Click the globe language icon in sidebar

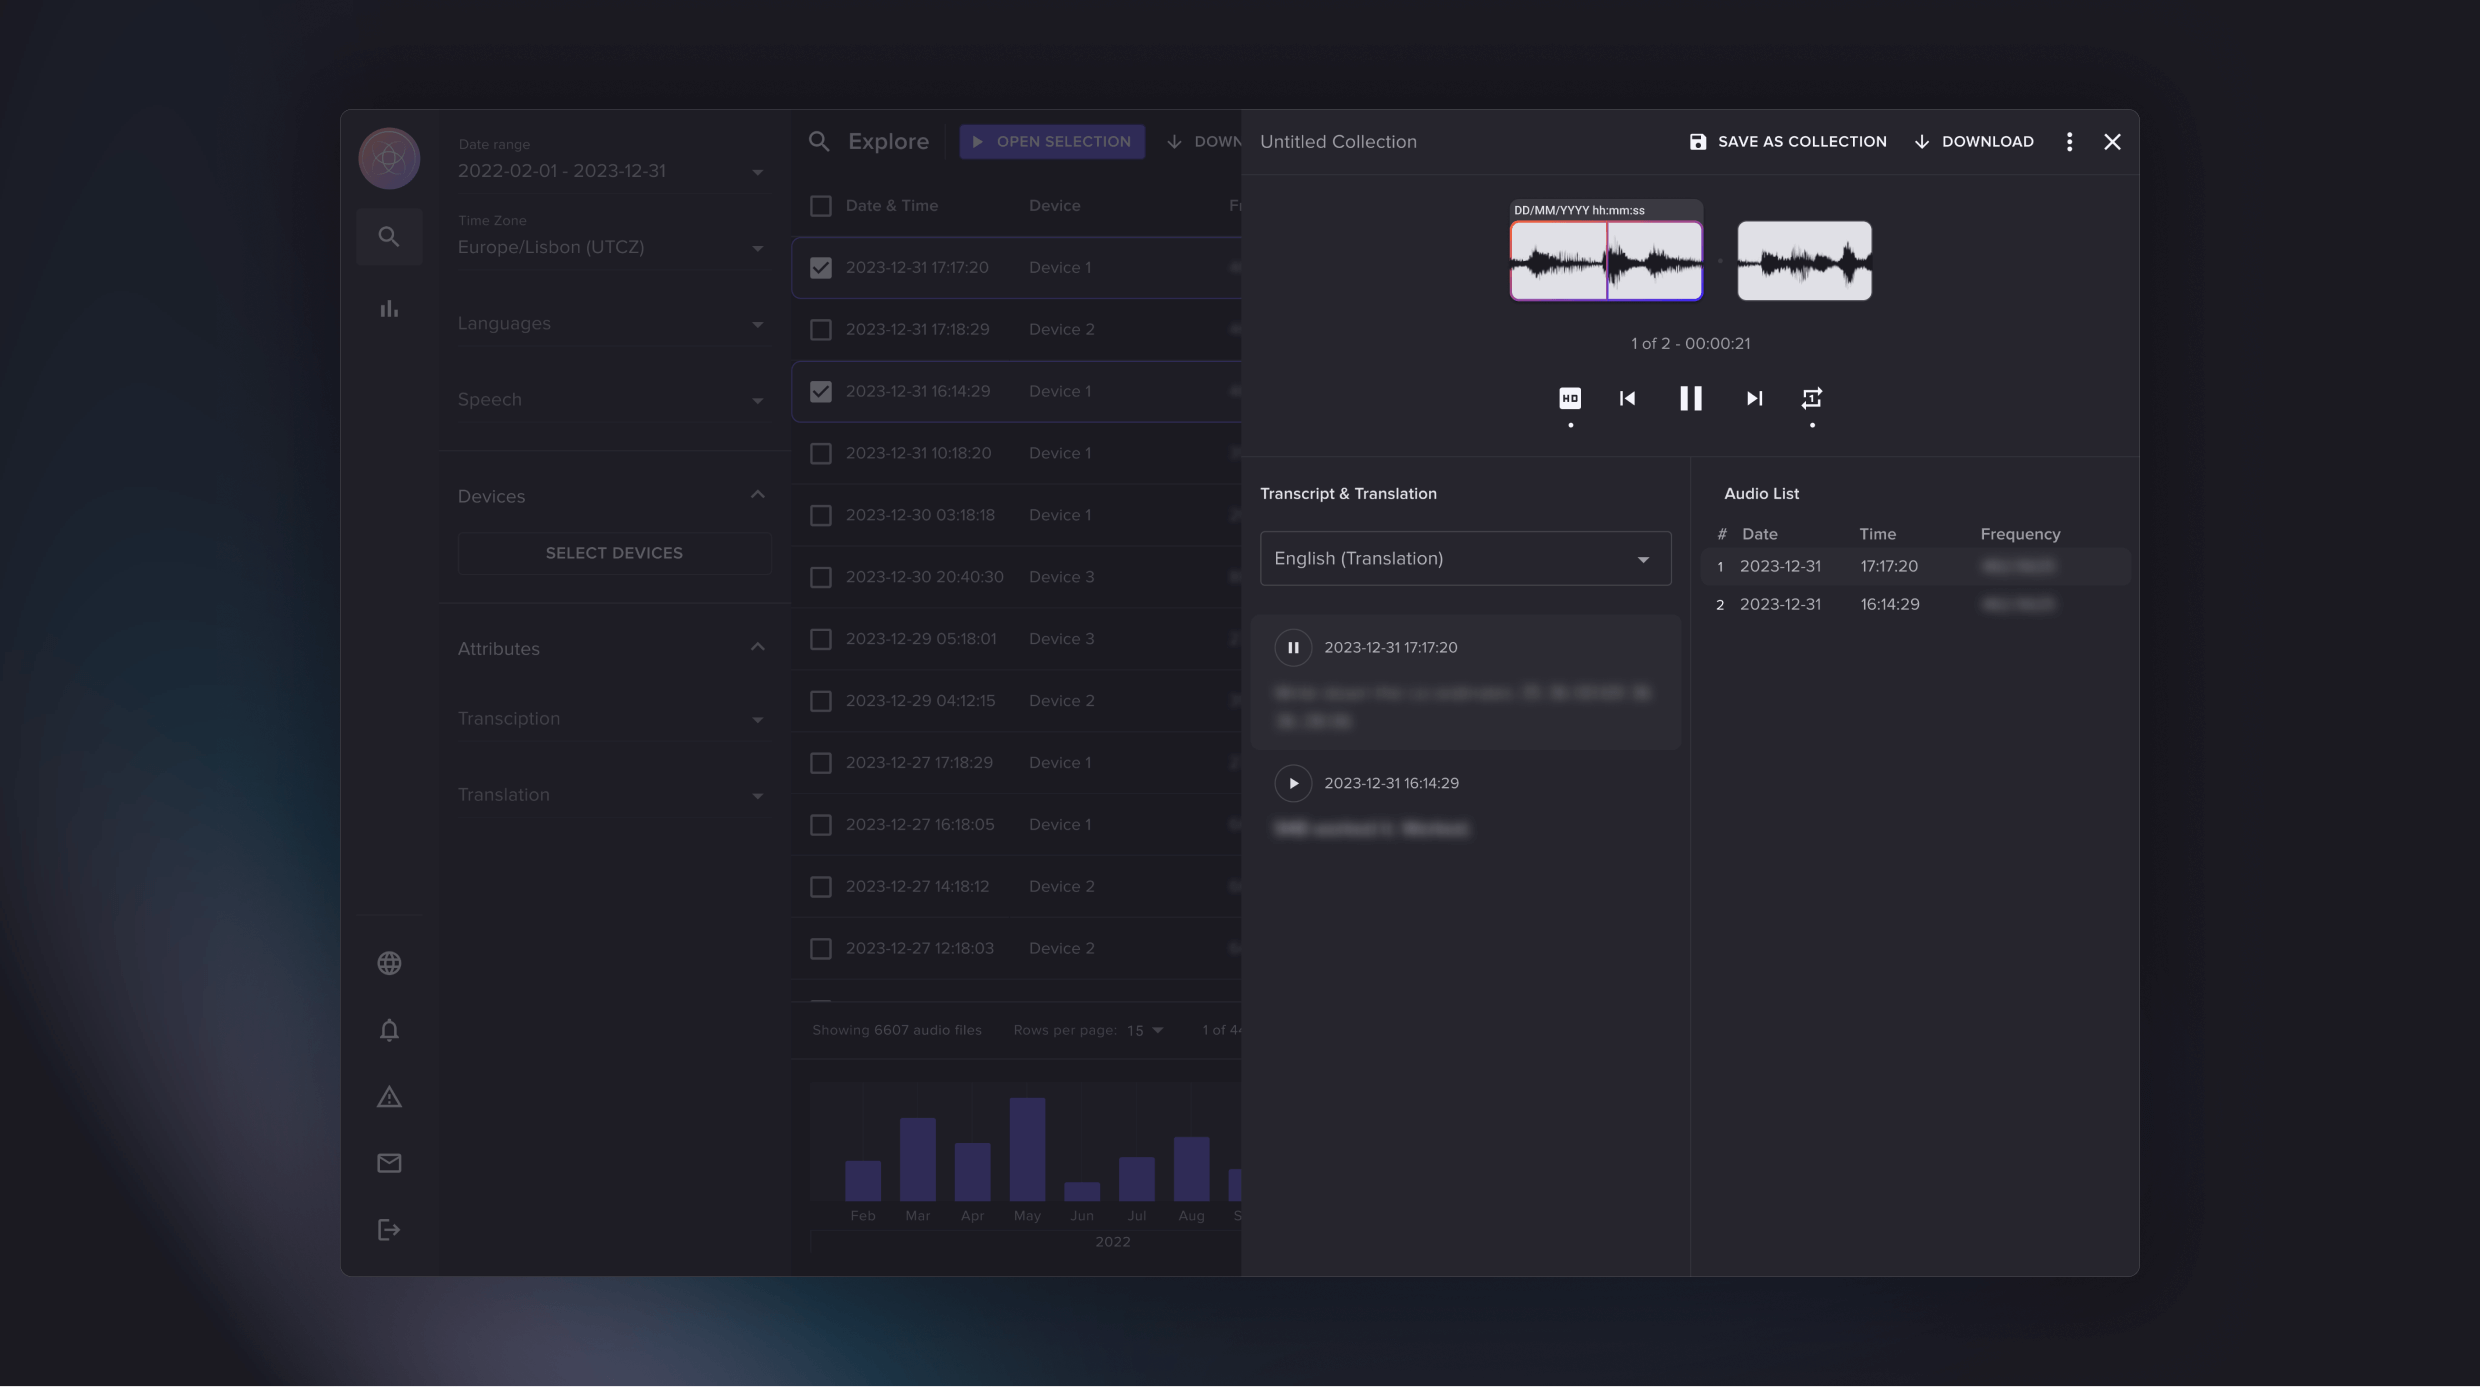point(389,963)
